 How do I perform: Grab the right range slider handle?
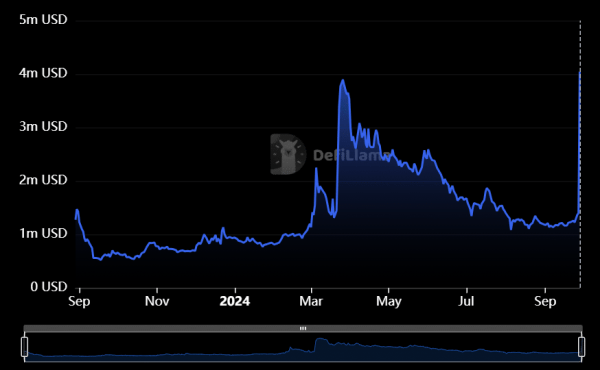[x=581, y=347]
